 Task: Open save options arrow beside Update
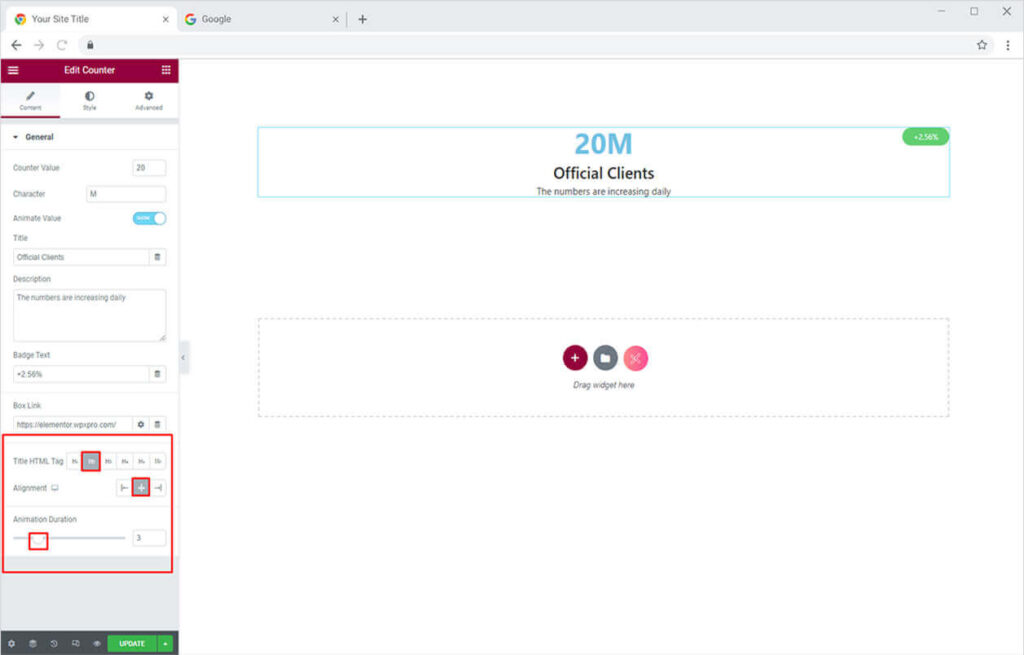click(165, 644)
